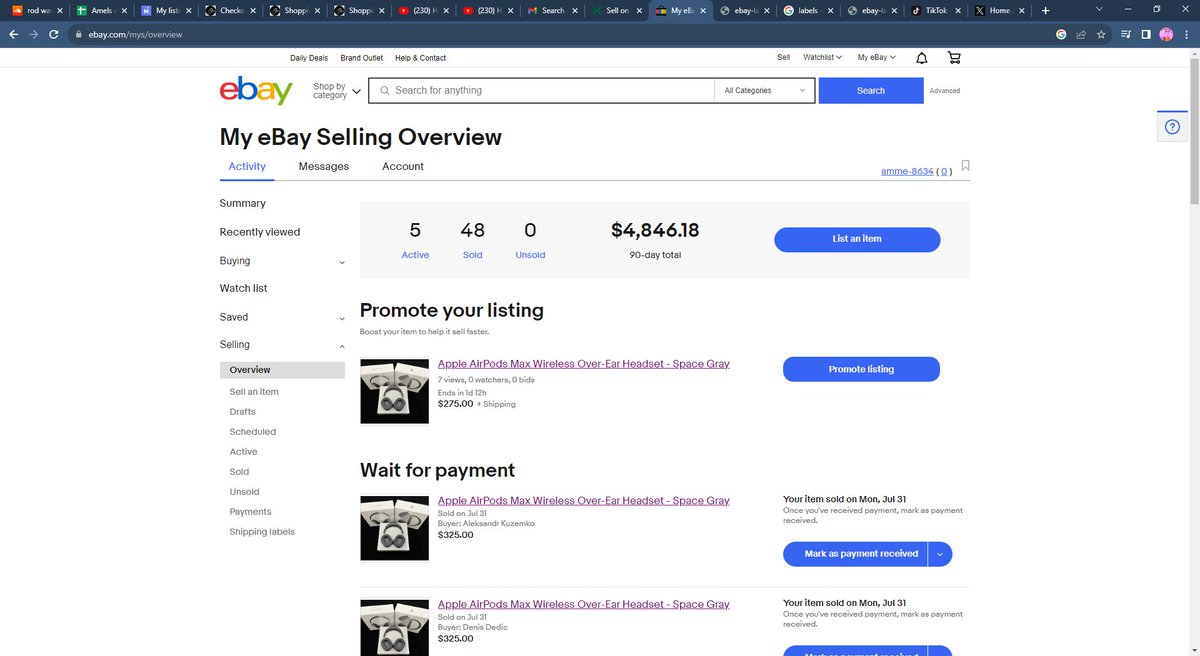Open Drafts in the Selling sidebar
Screen dimensions: 1200x656
pos(242,412)
